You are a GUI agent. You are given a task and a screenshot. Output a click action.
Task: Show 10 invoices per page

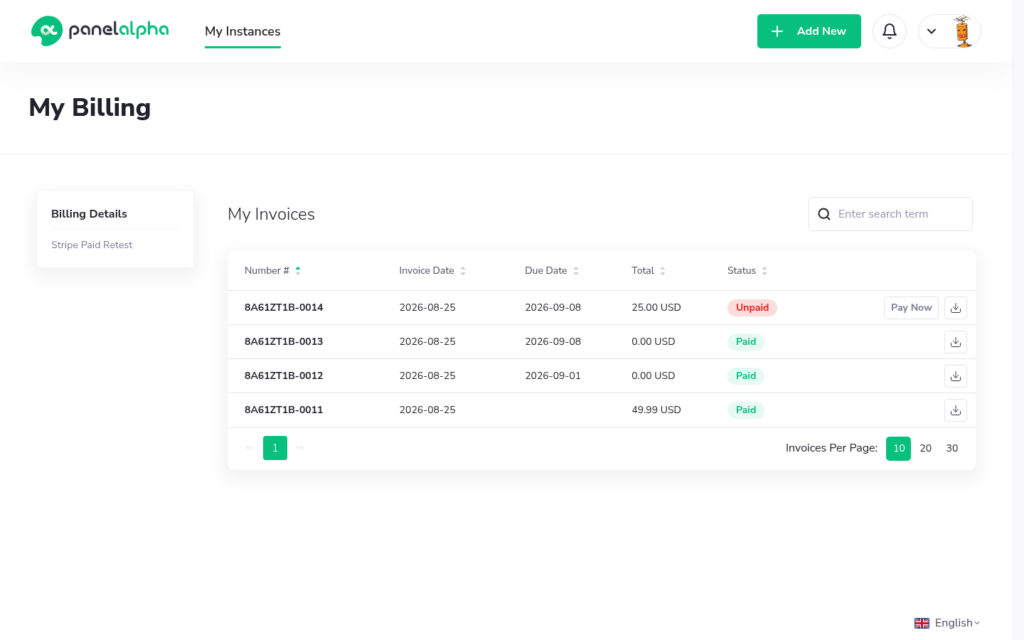pyautogui.click(x=898, y=448)
